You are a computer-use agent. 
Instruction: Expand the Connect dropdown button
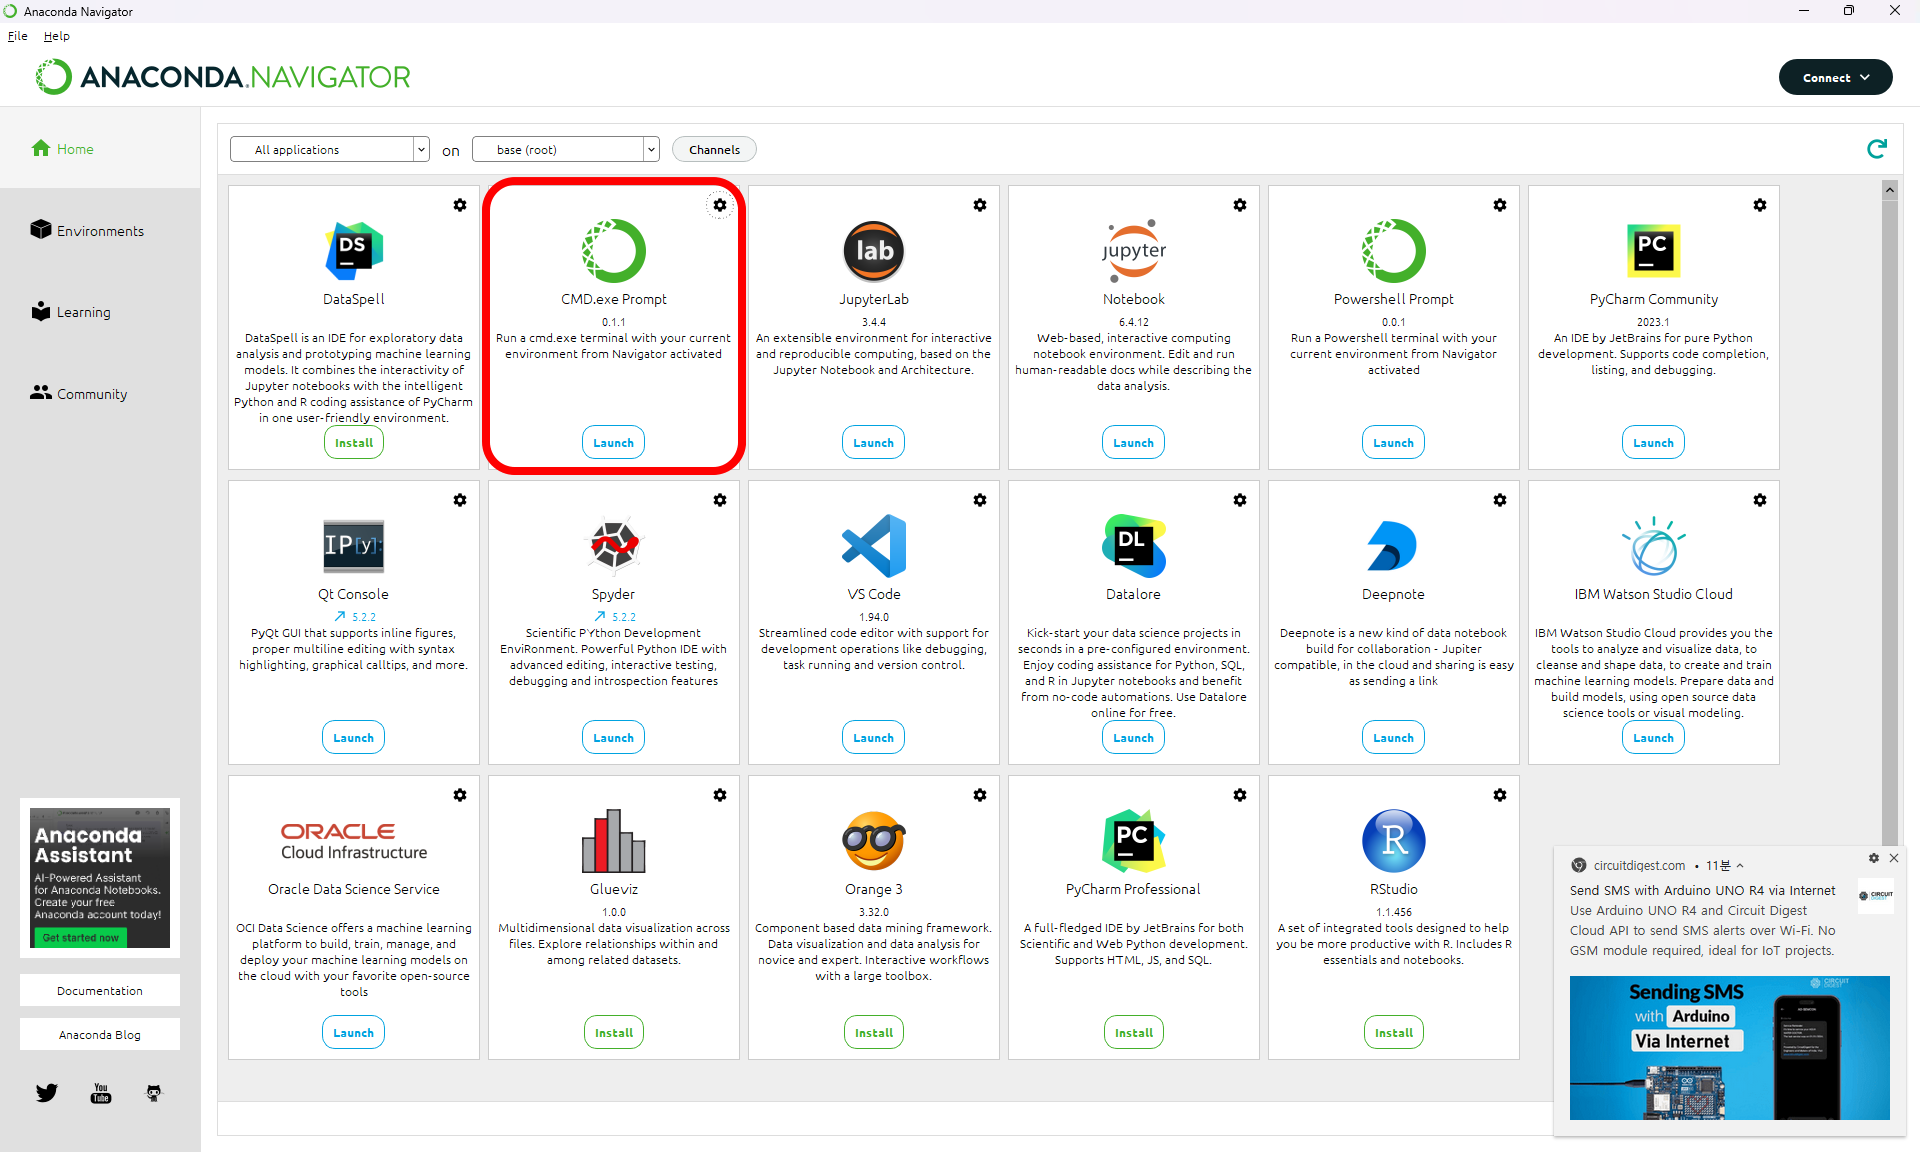tap(1835, 77)
